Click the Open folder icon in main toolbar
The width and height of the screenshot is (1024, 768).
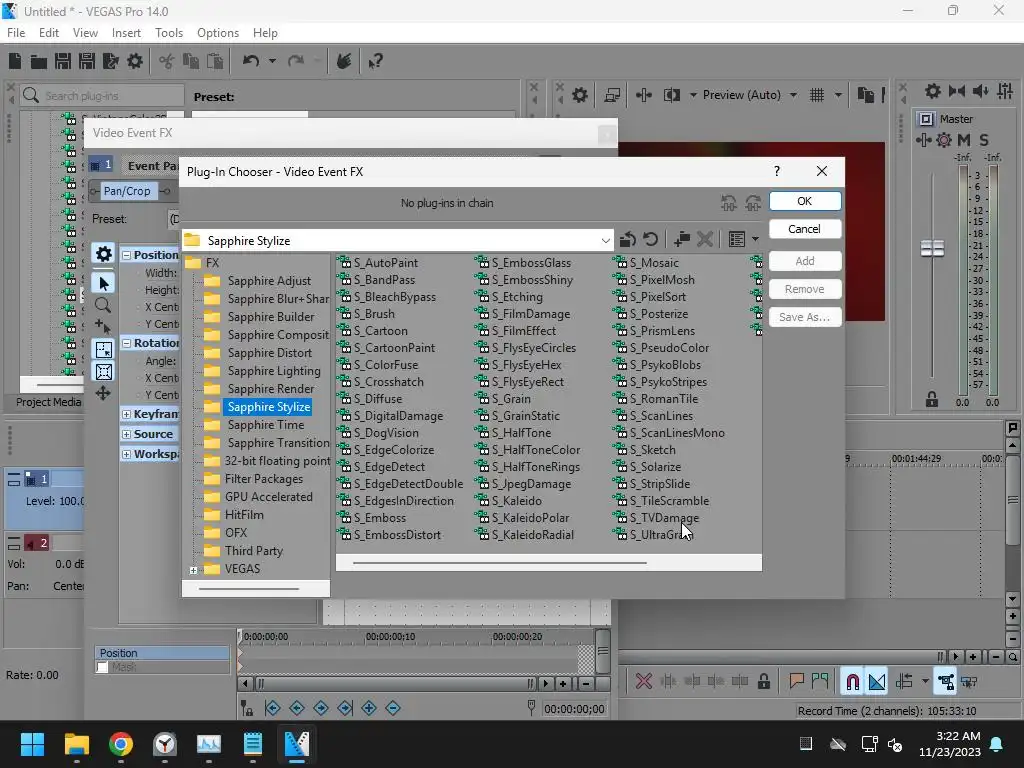click(39, 61)
